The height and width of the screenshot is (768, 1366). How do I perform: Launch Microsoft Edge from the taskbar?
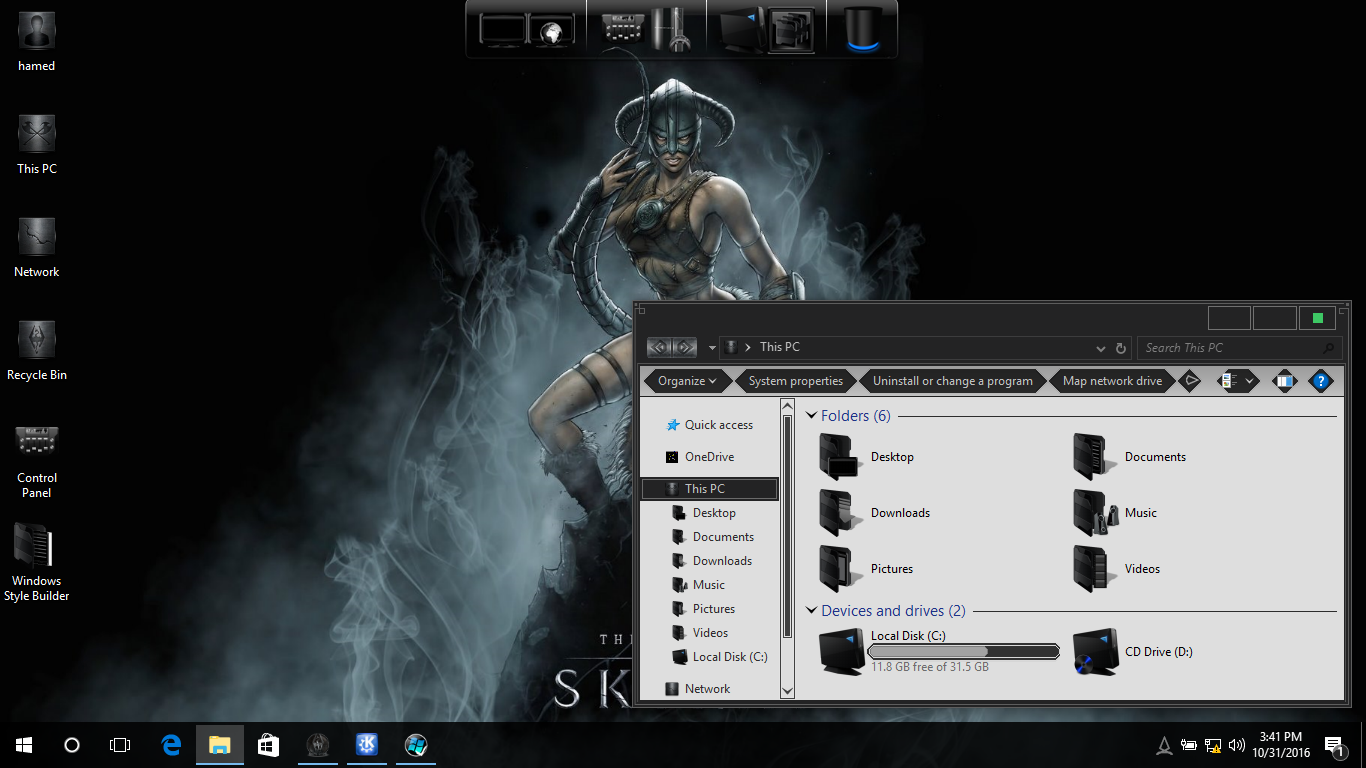click(x=171, y=745)
